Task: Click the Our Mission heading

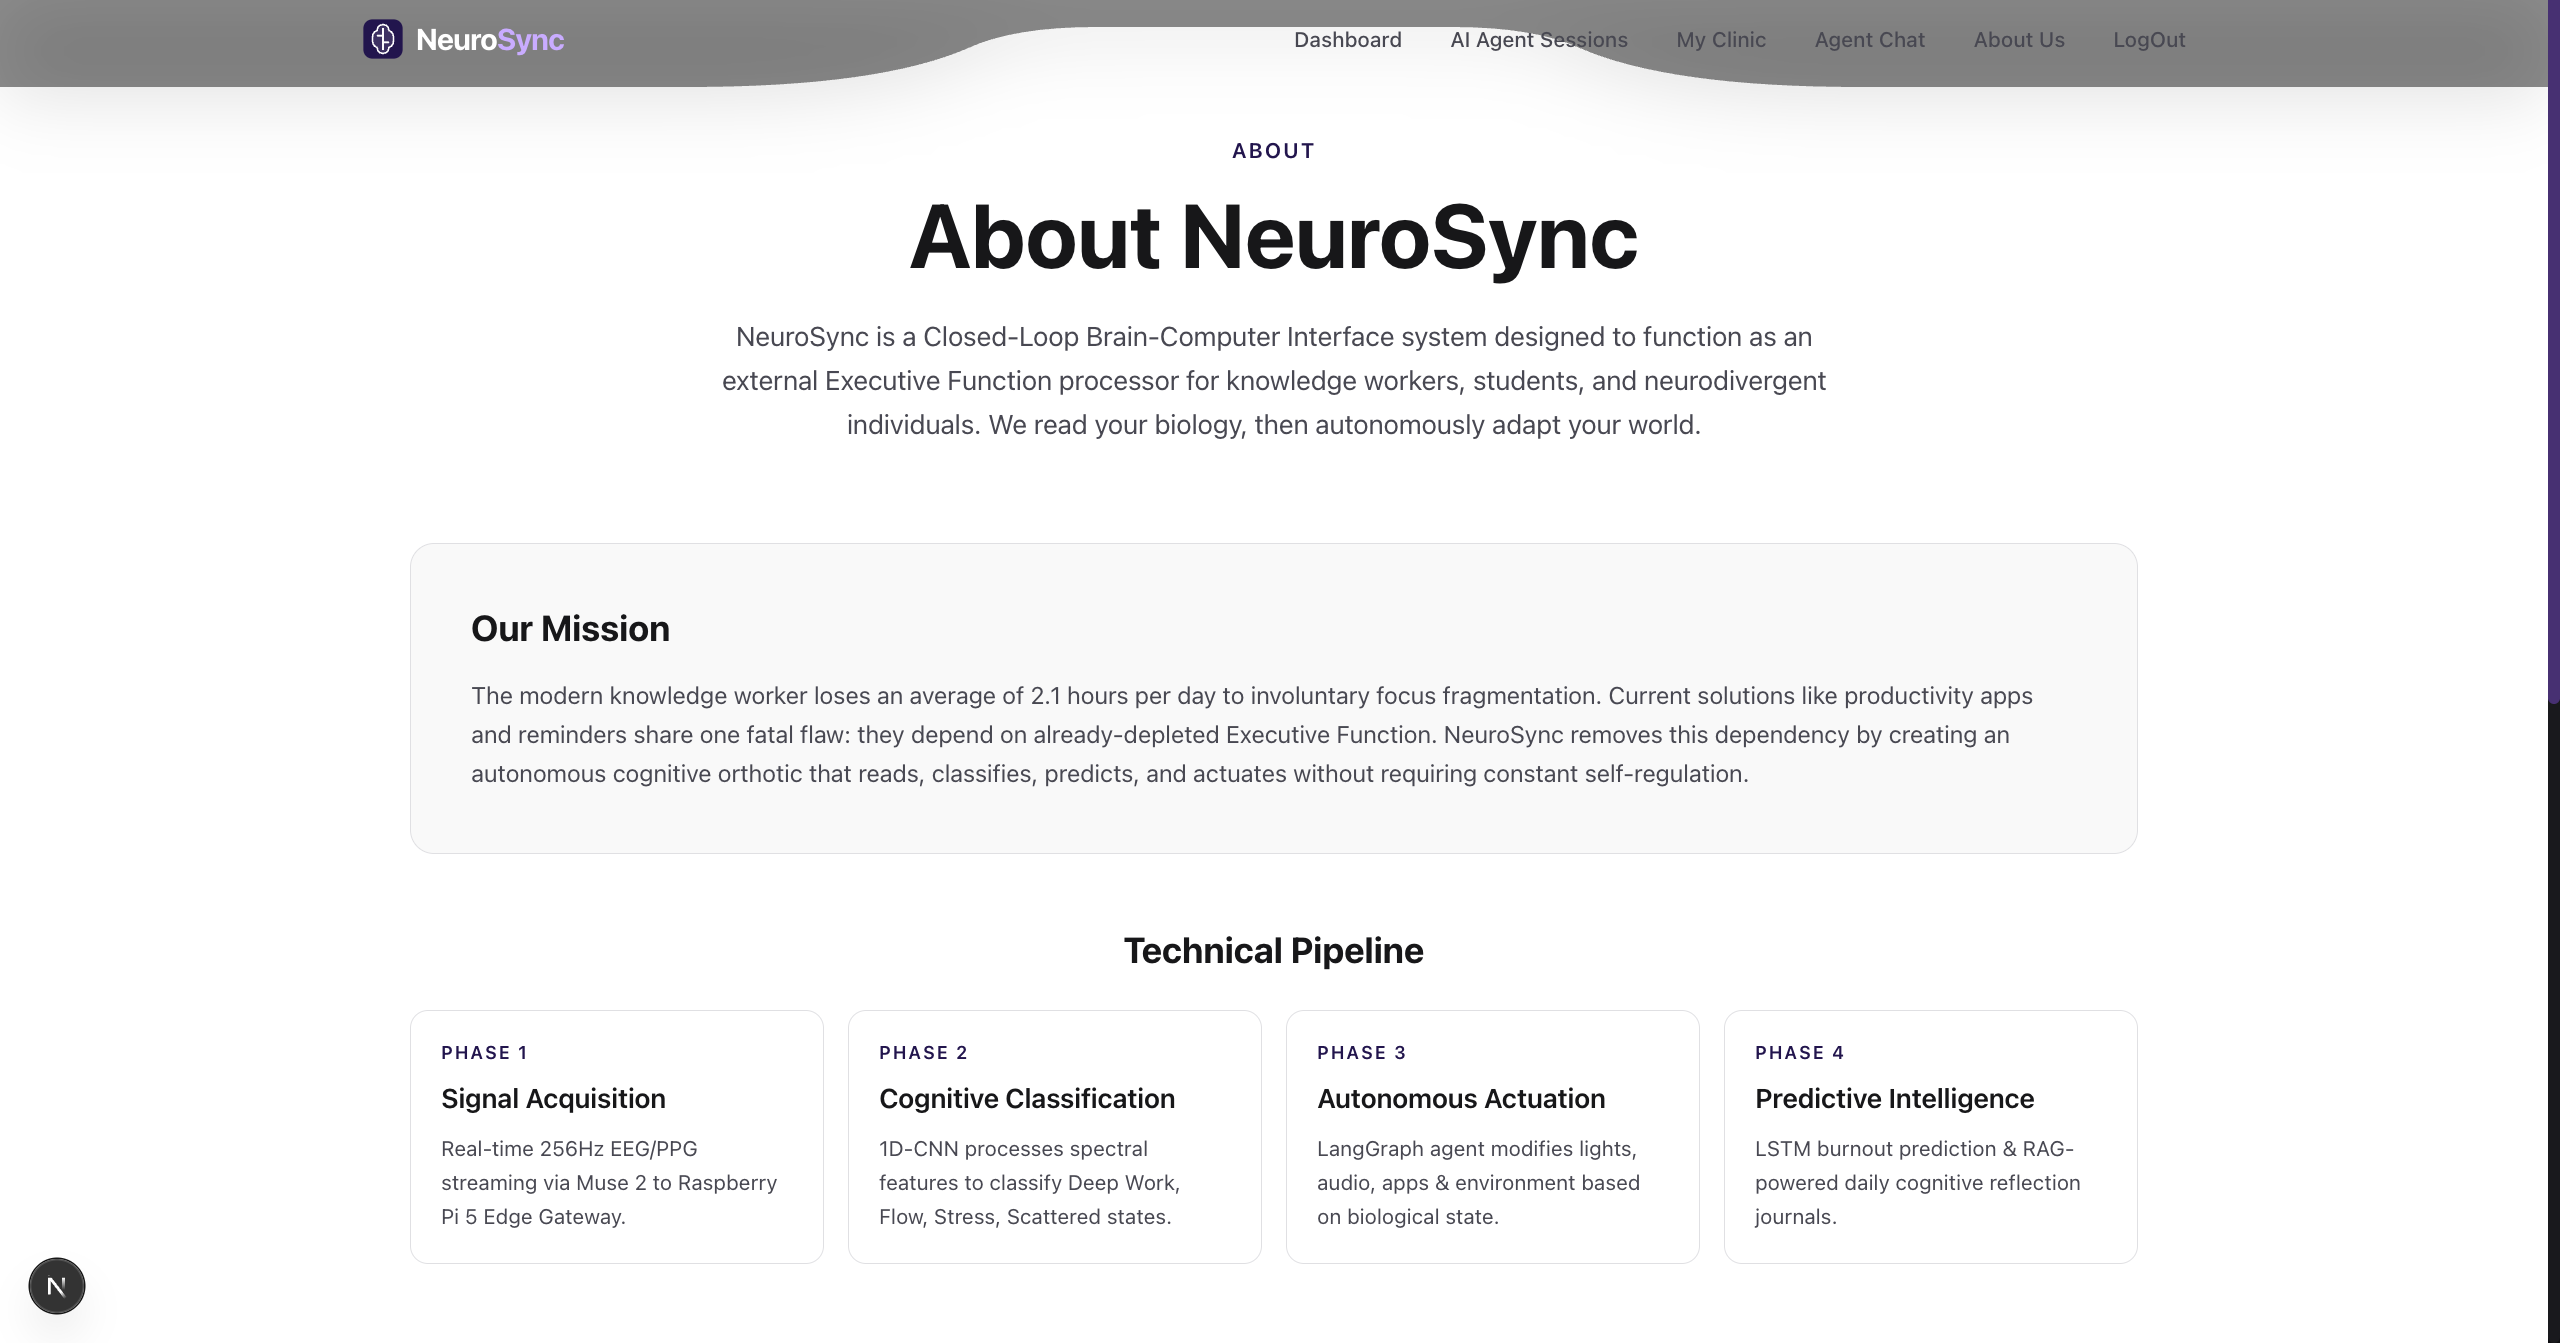Action: pyautogui.click(x=570, y=629)
